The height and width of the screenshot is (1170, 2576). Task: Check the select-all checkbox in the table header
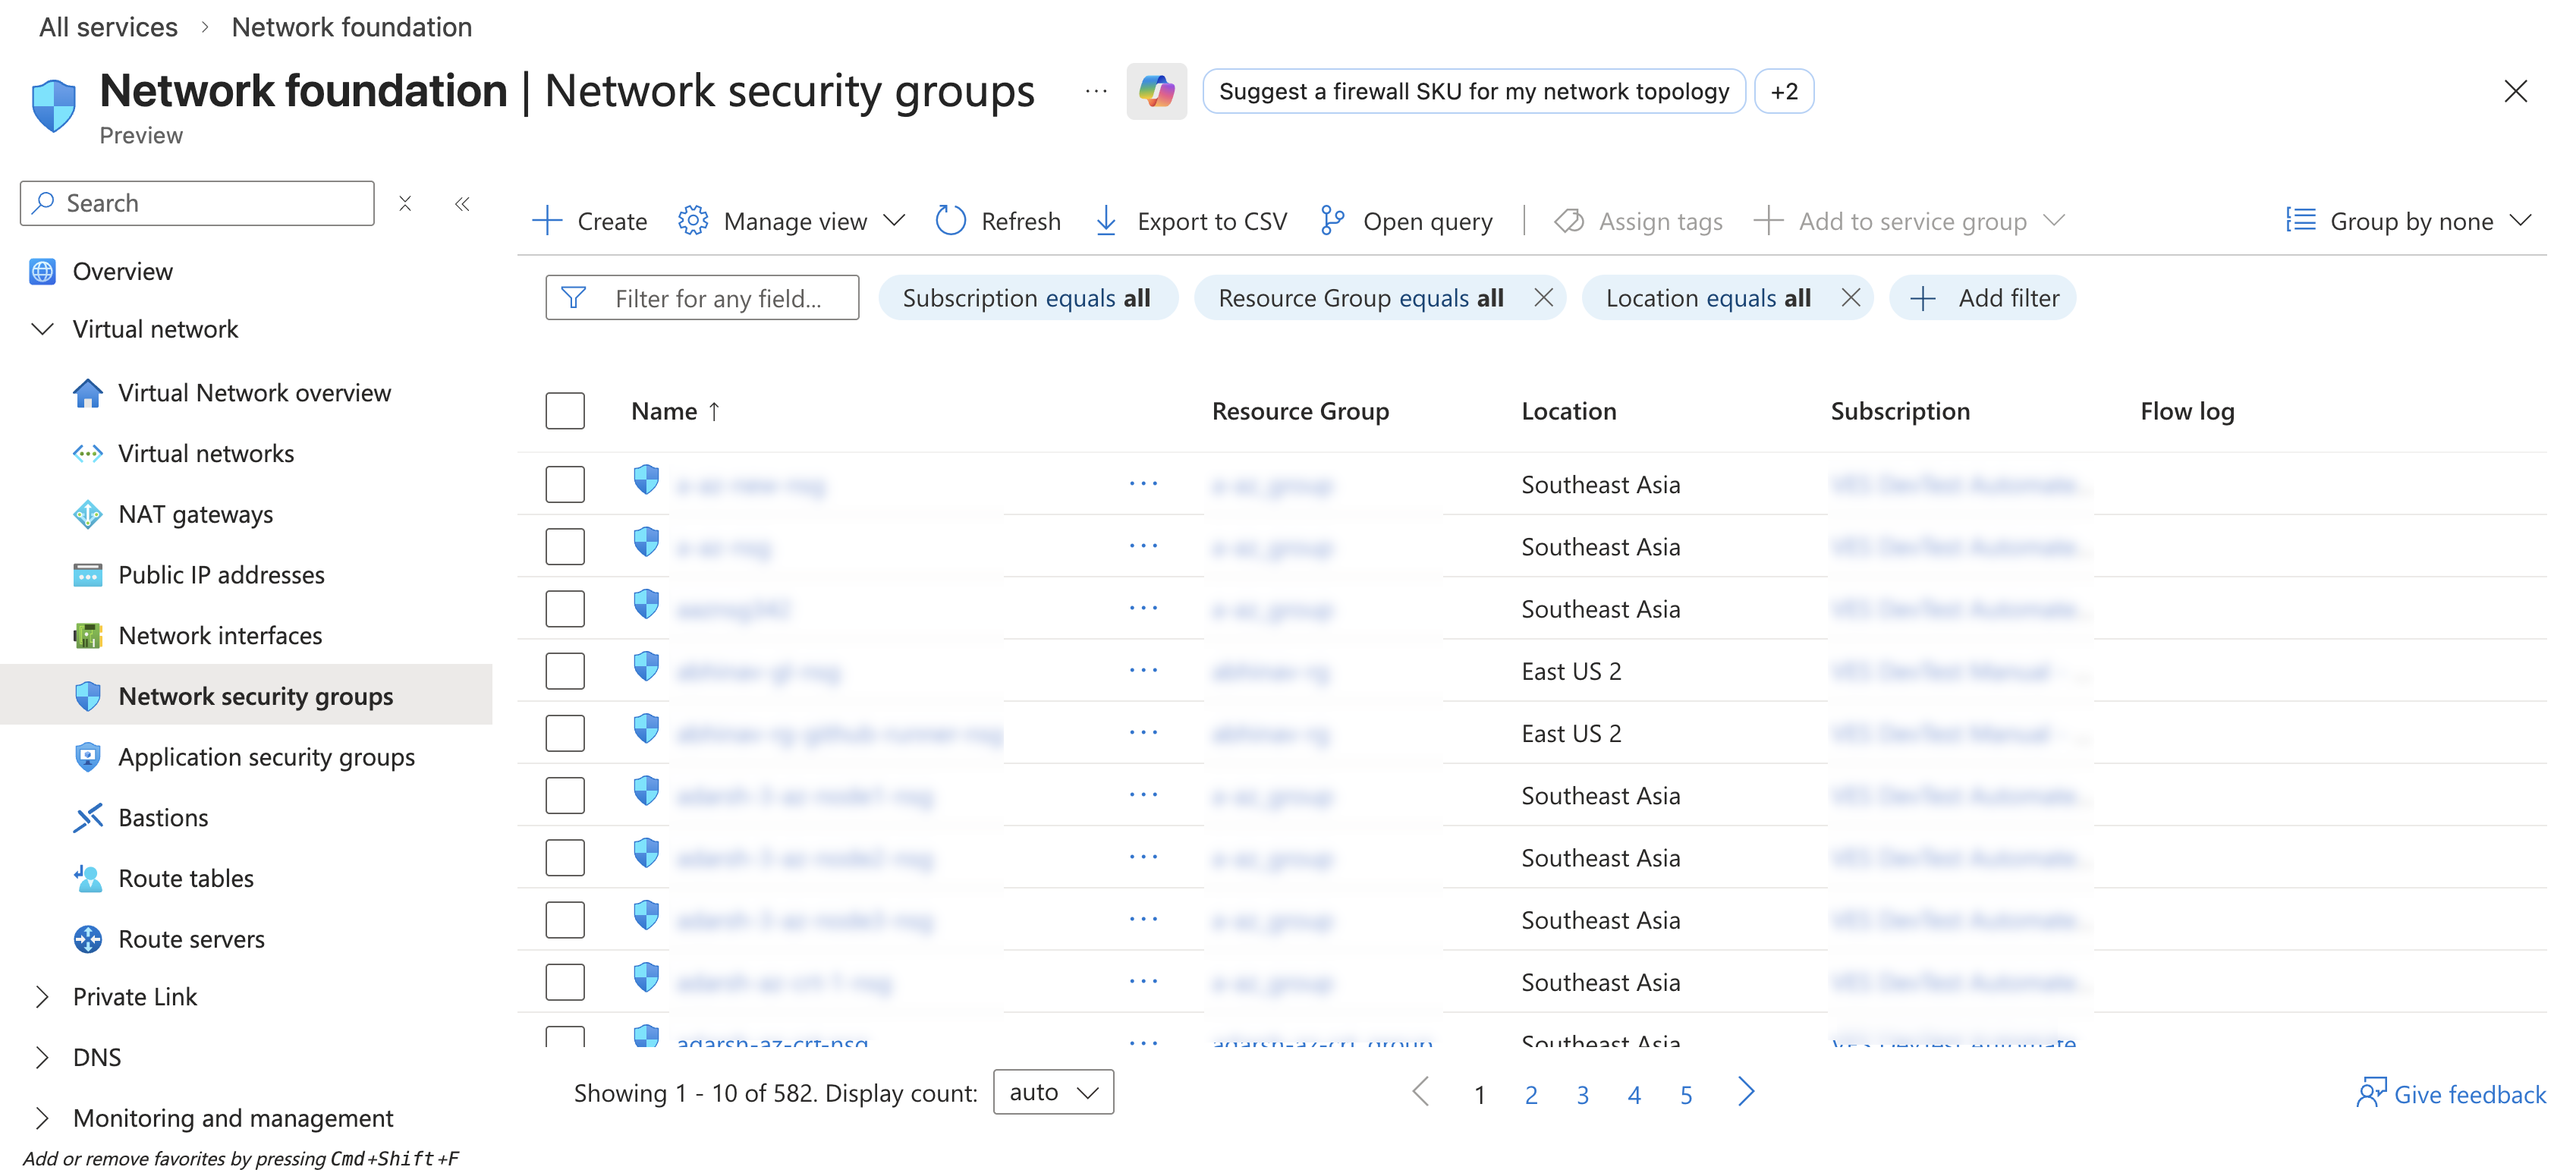[x=565, y=410]
